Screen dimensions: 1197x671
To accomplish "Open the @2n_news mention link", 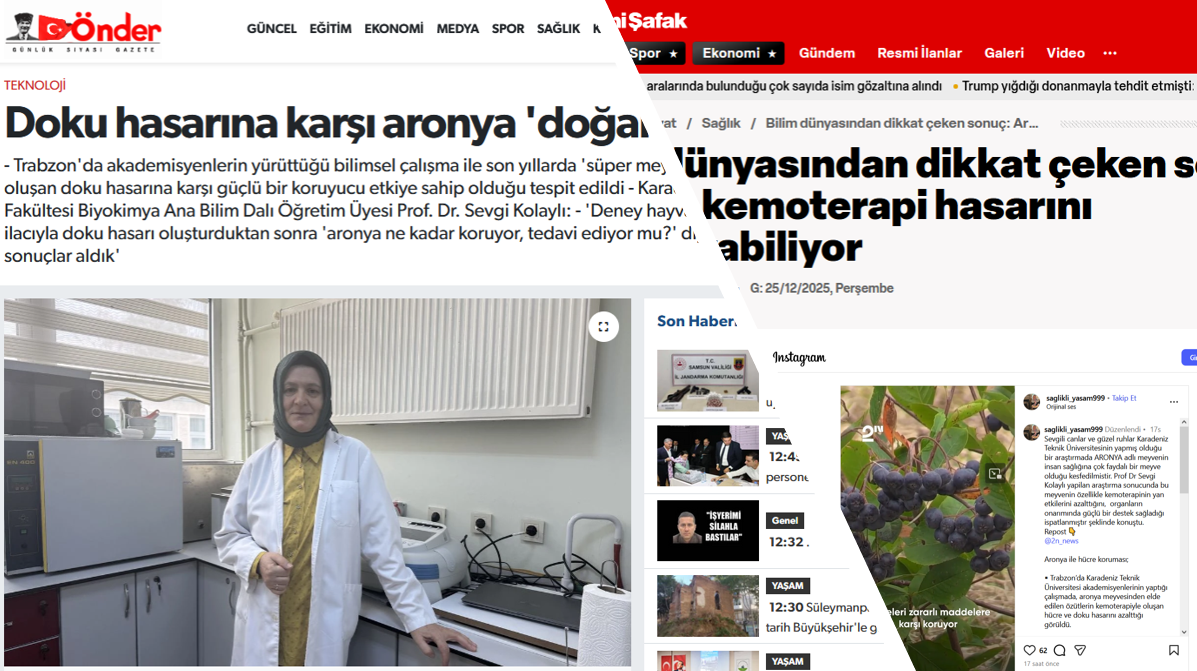I will click(x=1061, y=541).
